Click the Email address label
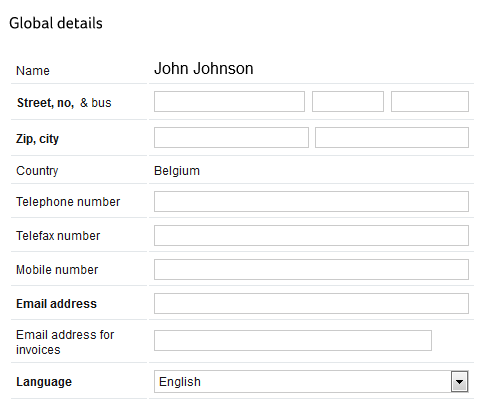Image resolution: width=484 pixels, height=407 pixels. tap(56, 304)
